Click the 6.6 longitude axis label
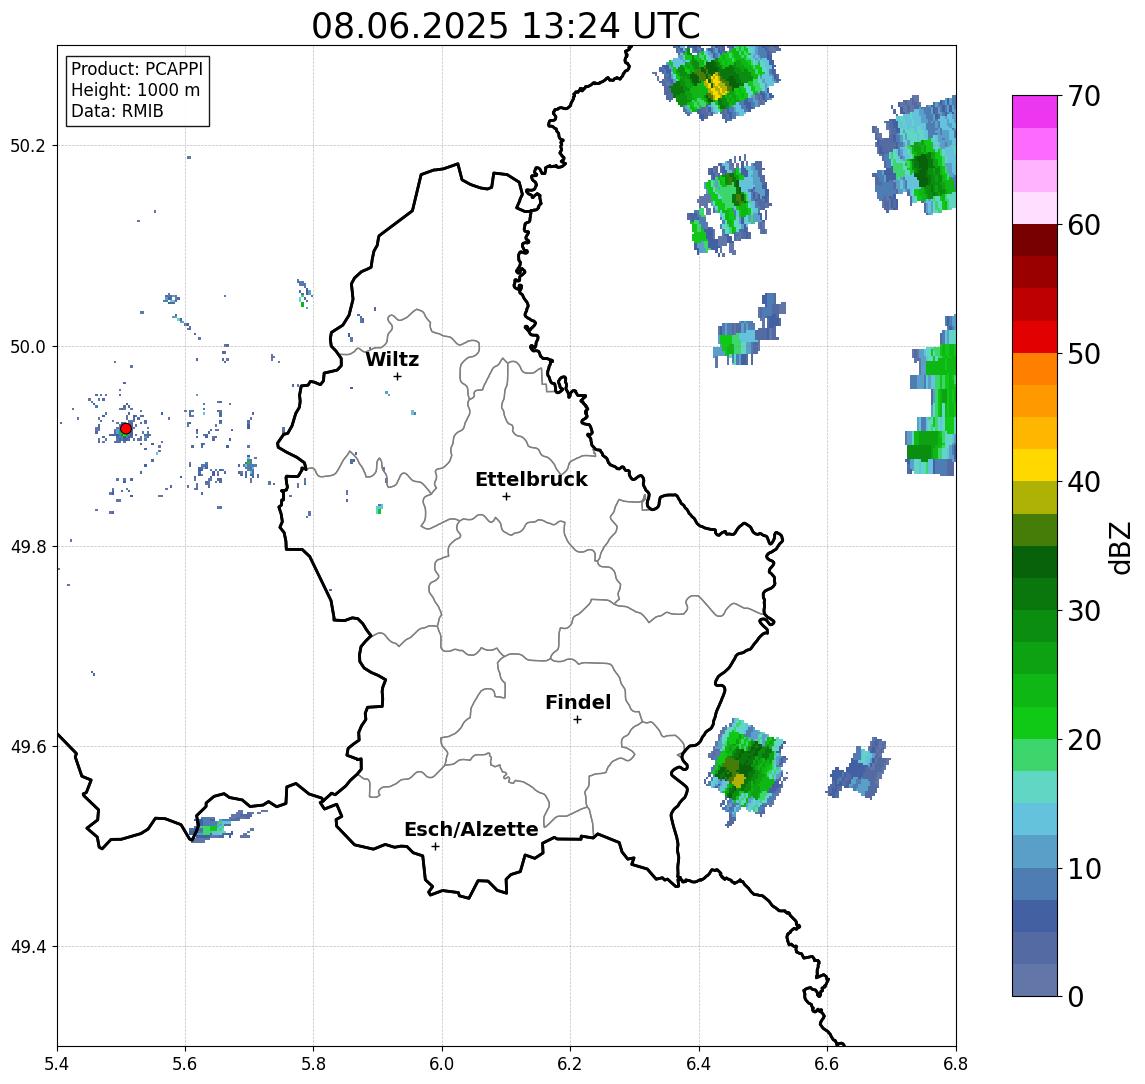The image size is (1145, 1084). (x=827, y=1064)
